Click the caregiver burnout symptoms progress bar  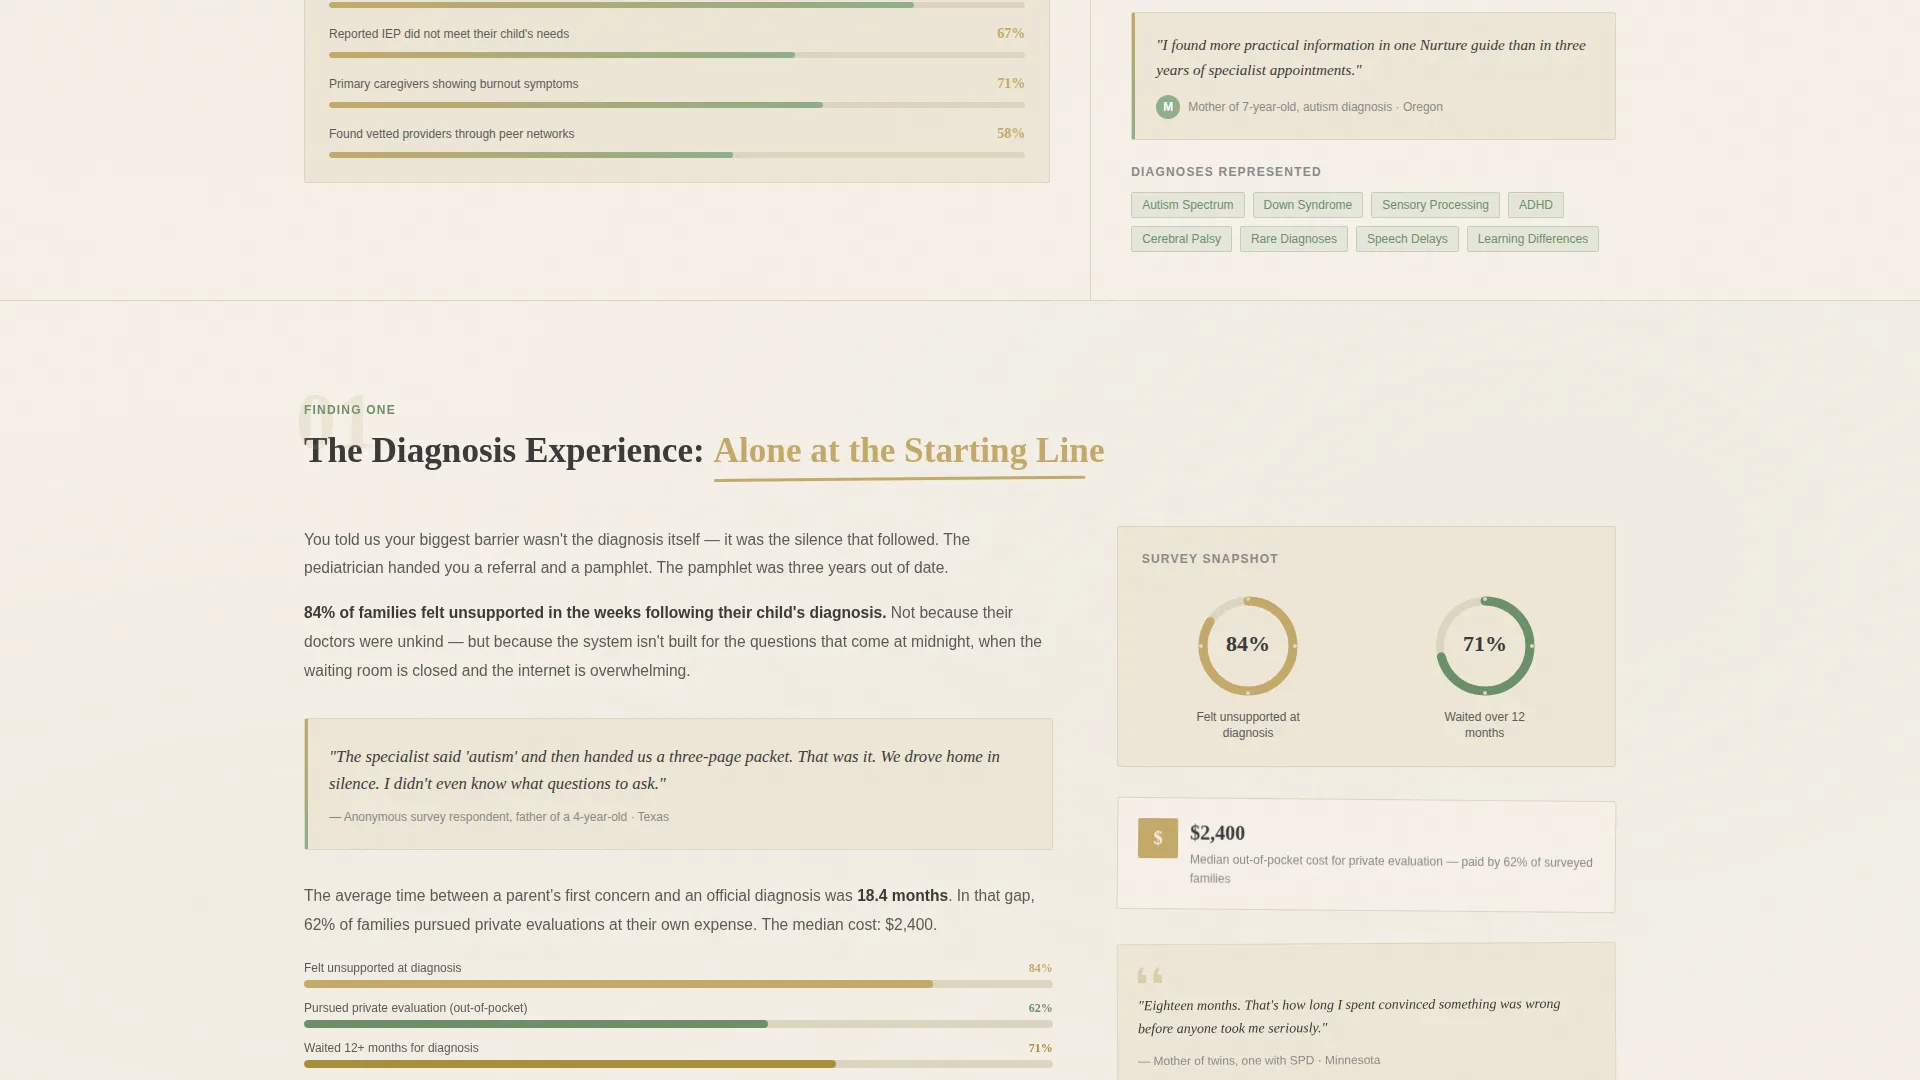click(x=676, y=105)
